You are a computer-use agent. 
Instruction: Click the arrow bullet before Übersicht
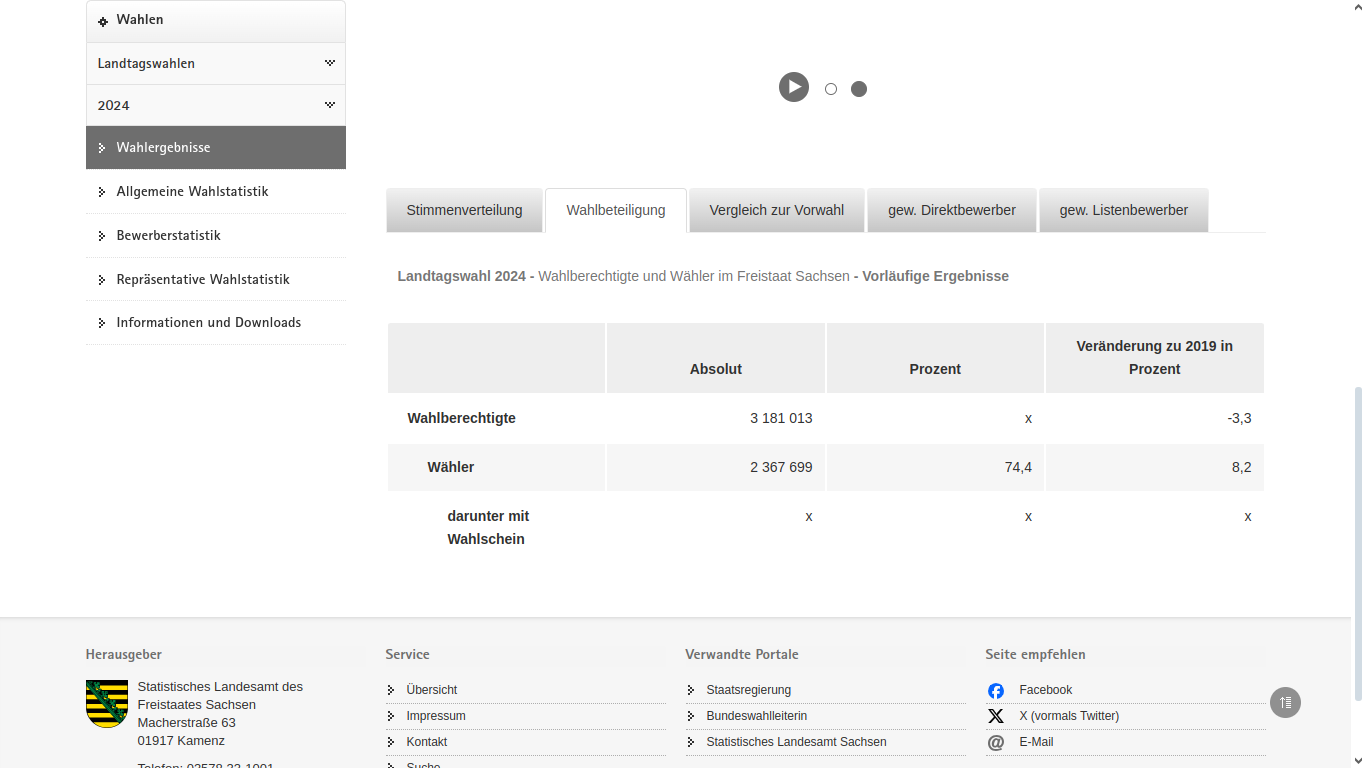click(x=391, y=690)
